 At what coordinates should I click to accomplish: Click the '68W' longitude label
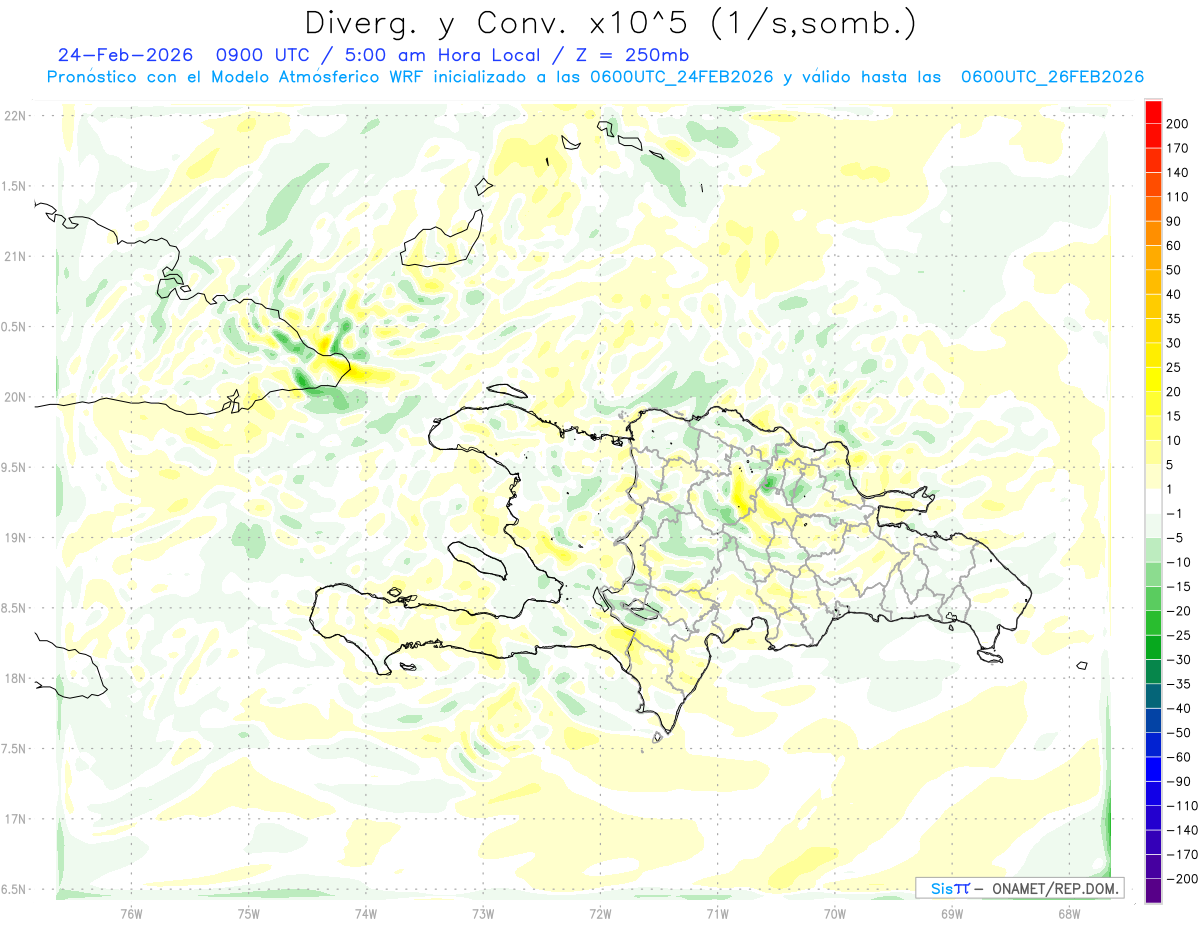coord(1069,914)
